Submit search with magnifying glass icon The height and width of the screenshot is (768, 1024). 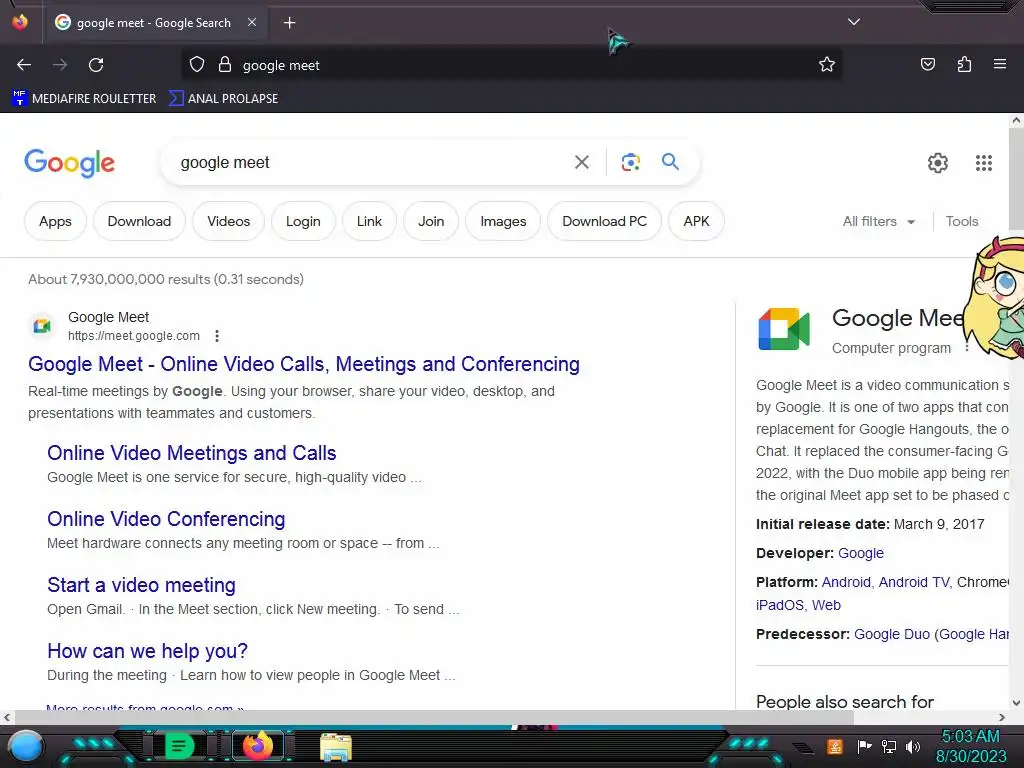pyautogui.click(x=670, y=161)
